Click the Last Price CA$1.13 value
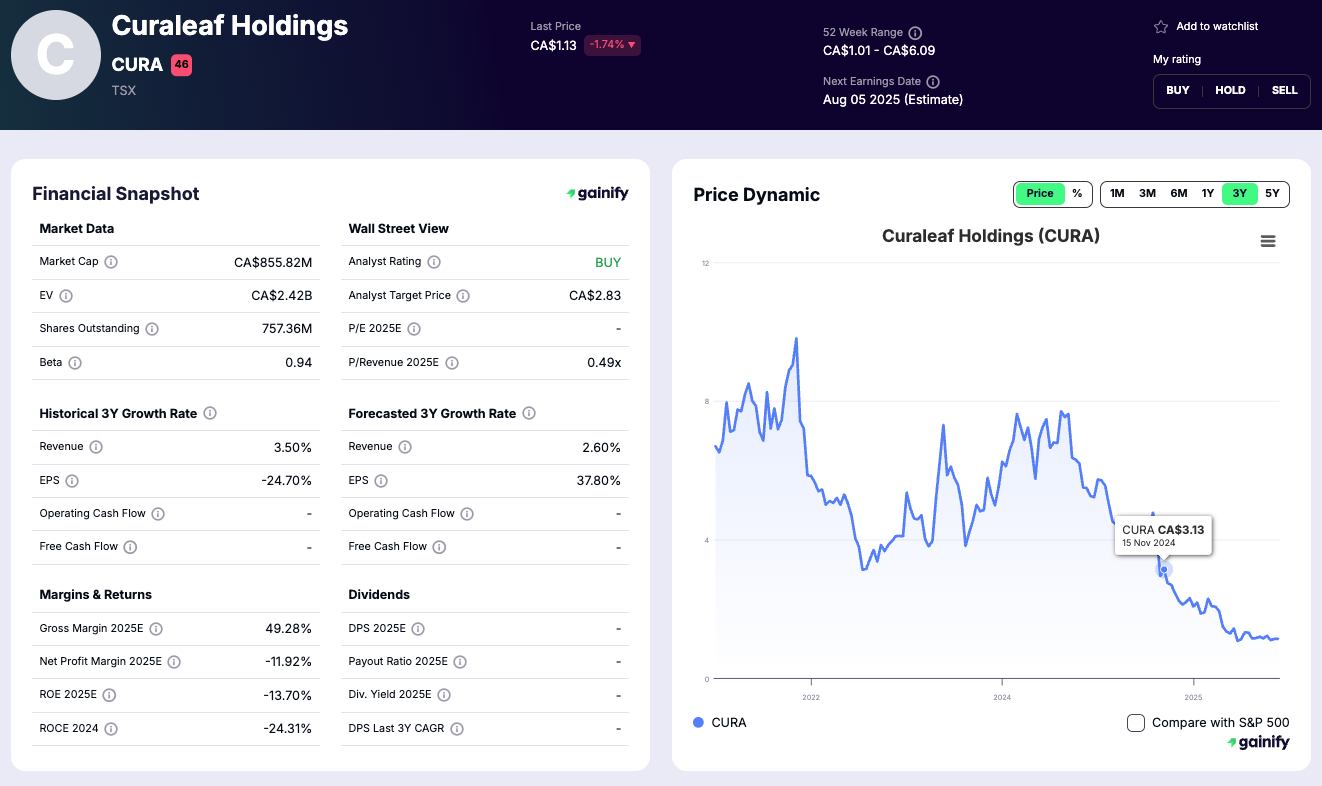 [553, 45]
